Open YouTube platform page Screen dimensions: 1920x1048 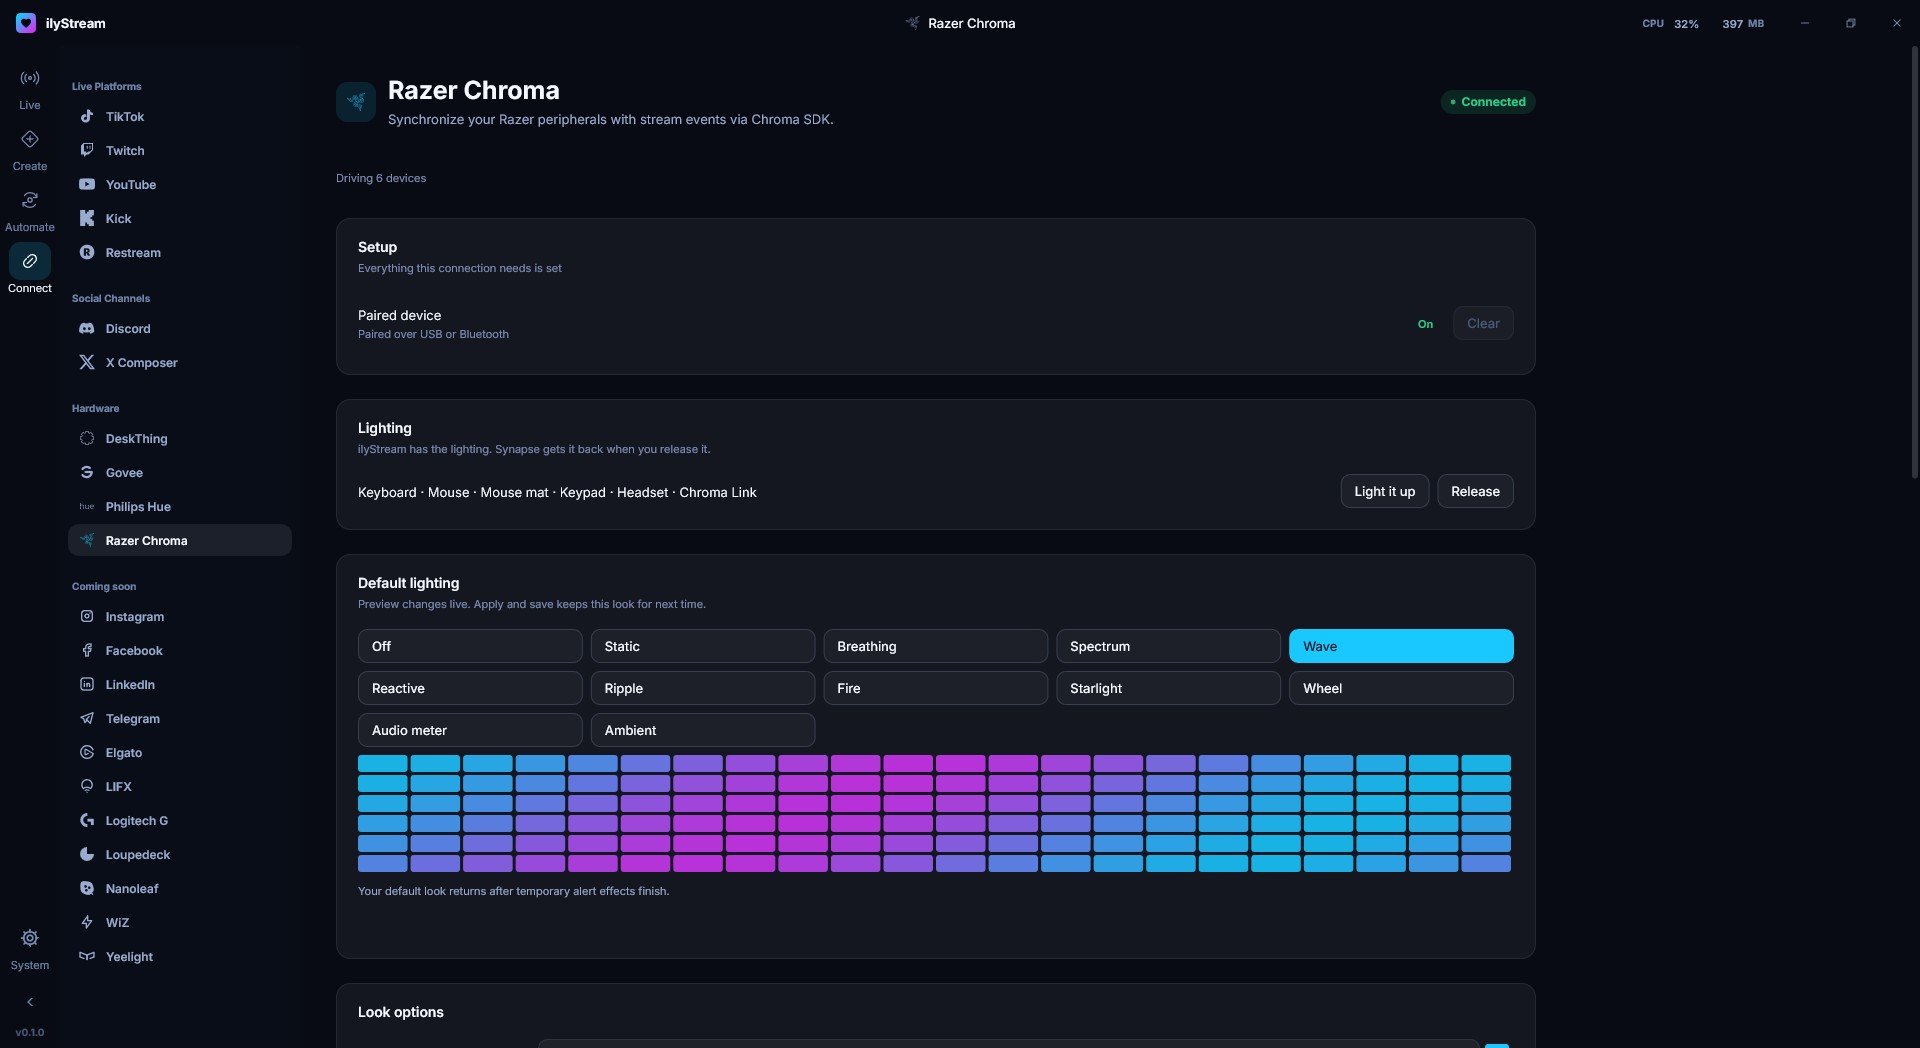point(180,184)
